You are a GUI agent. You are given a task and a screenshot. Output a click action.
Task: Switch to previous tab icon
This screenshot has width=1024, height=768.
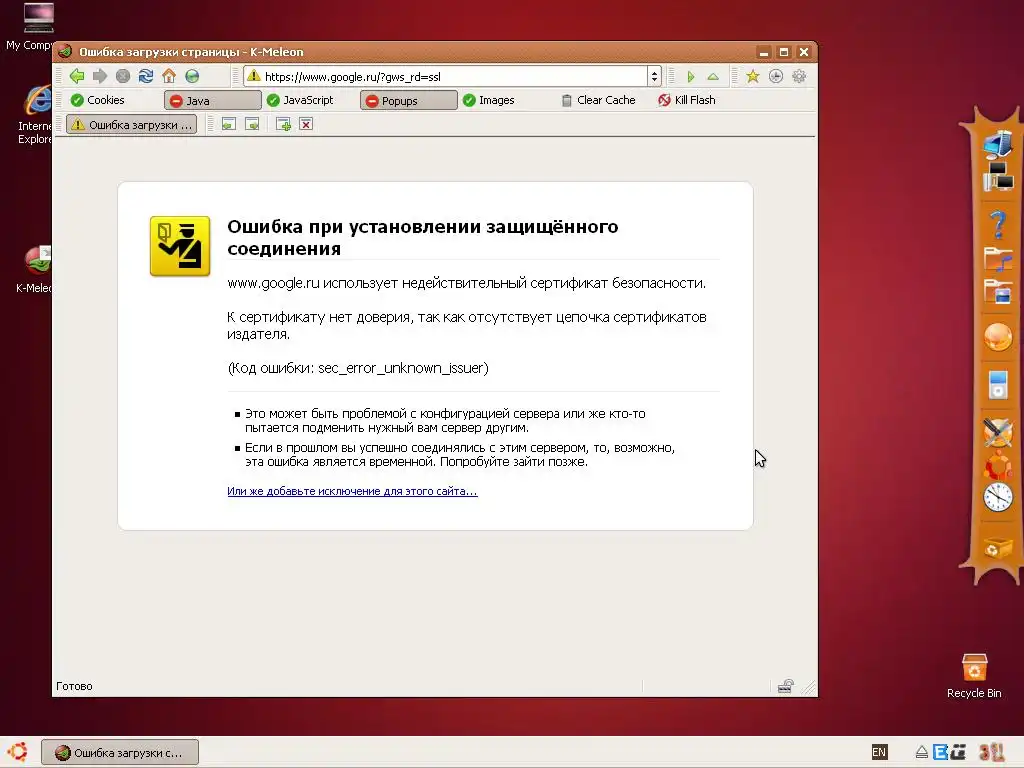point(229,124)
